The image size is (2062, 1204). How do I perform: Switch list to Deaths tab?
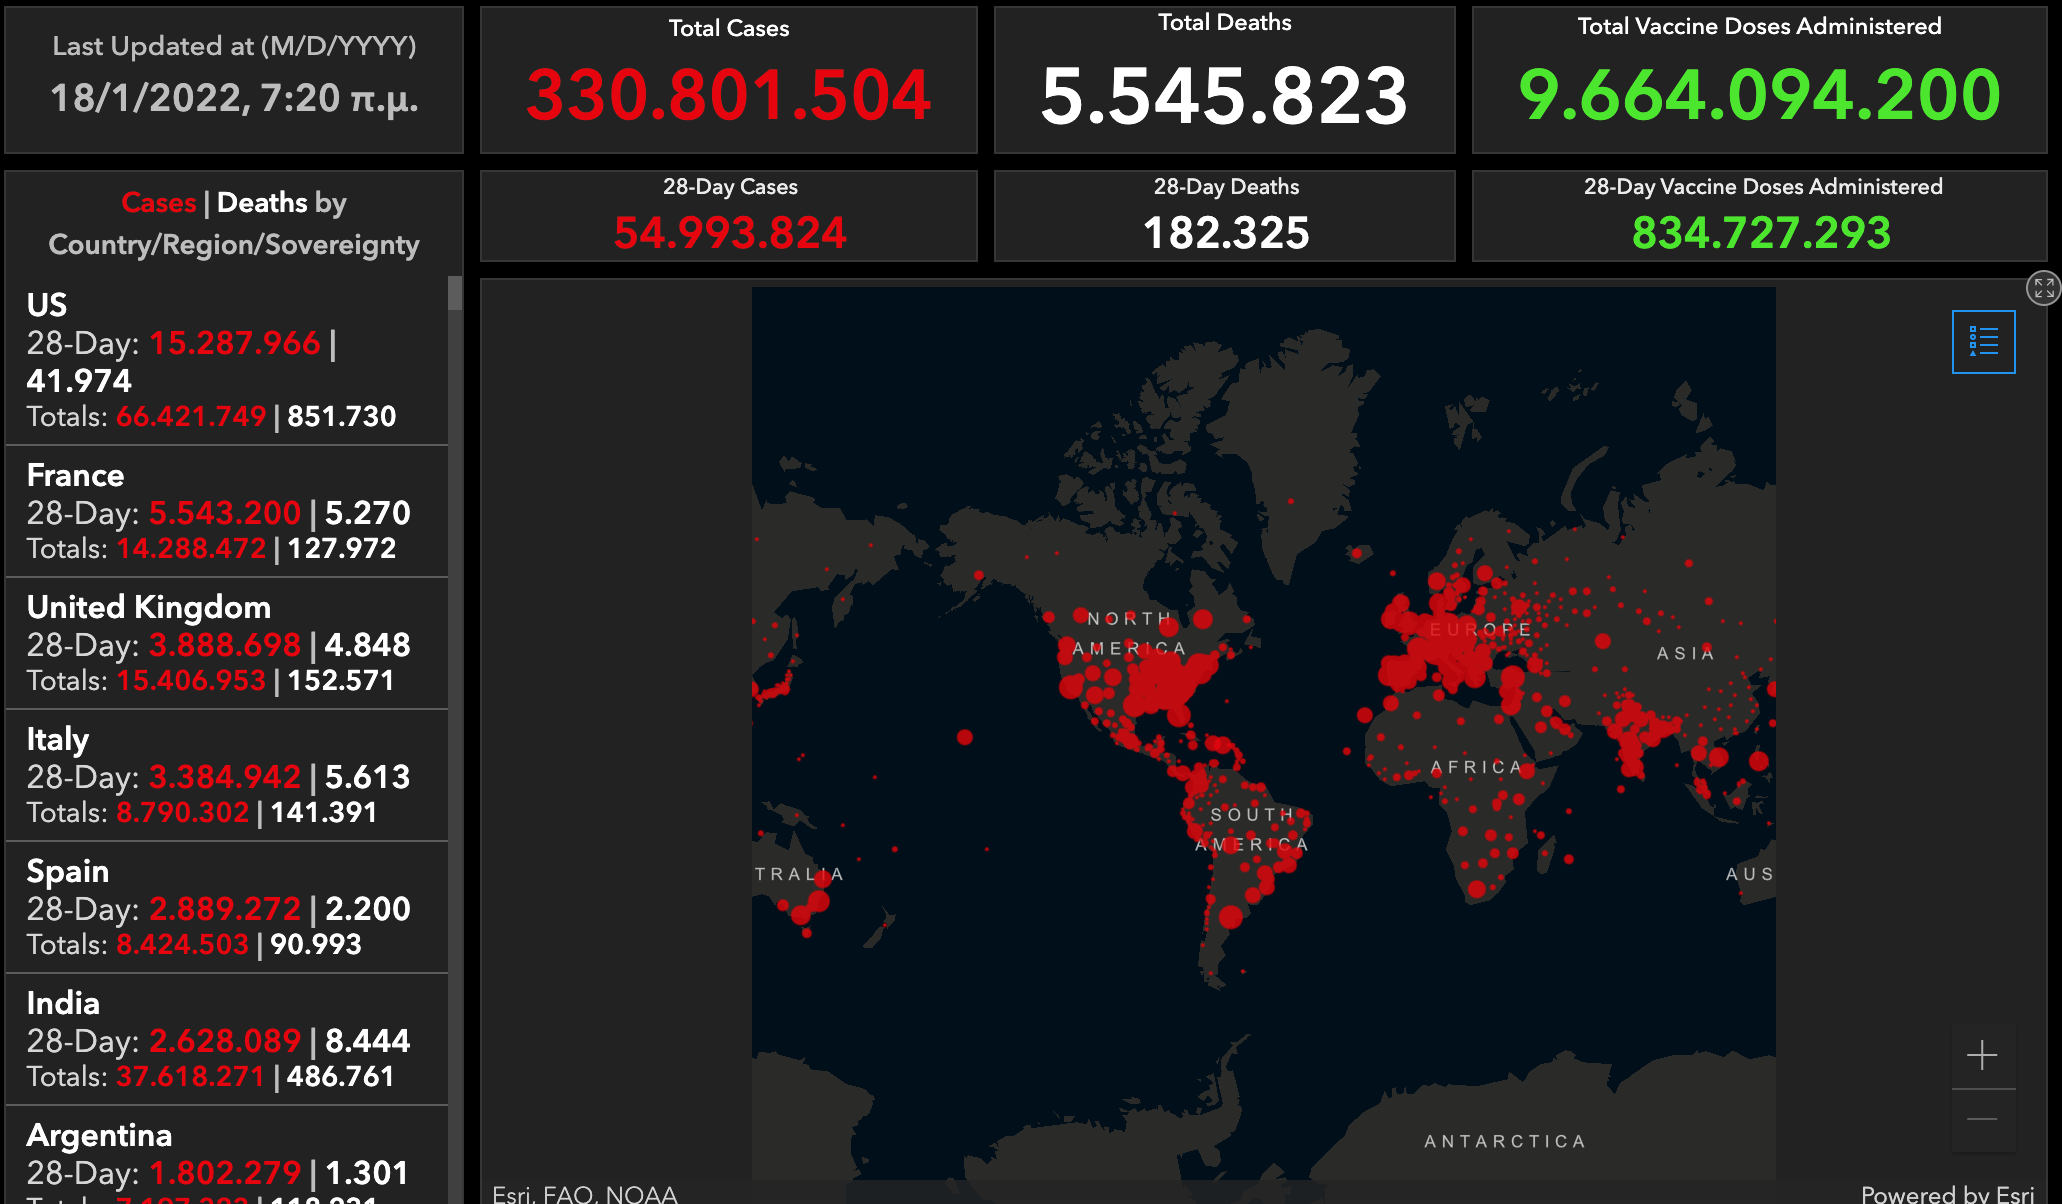click(261, 203)
